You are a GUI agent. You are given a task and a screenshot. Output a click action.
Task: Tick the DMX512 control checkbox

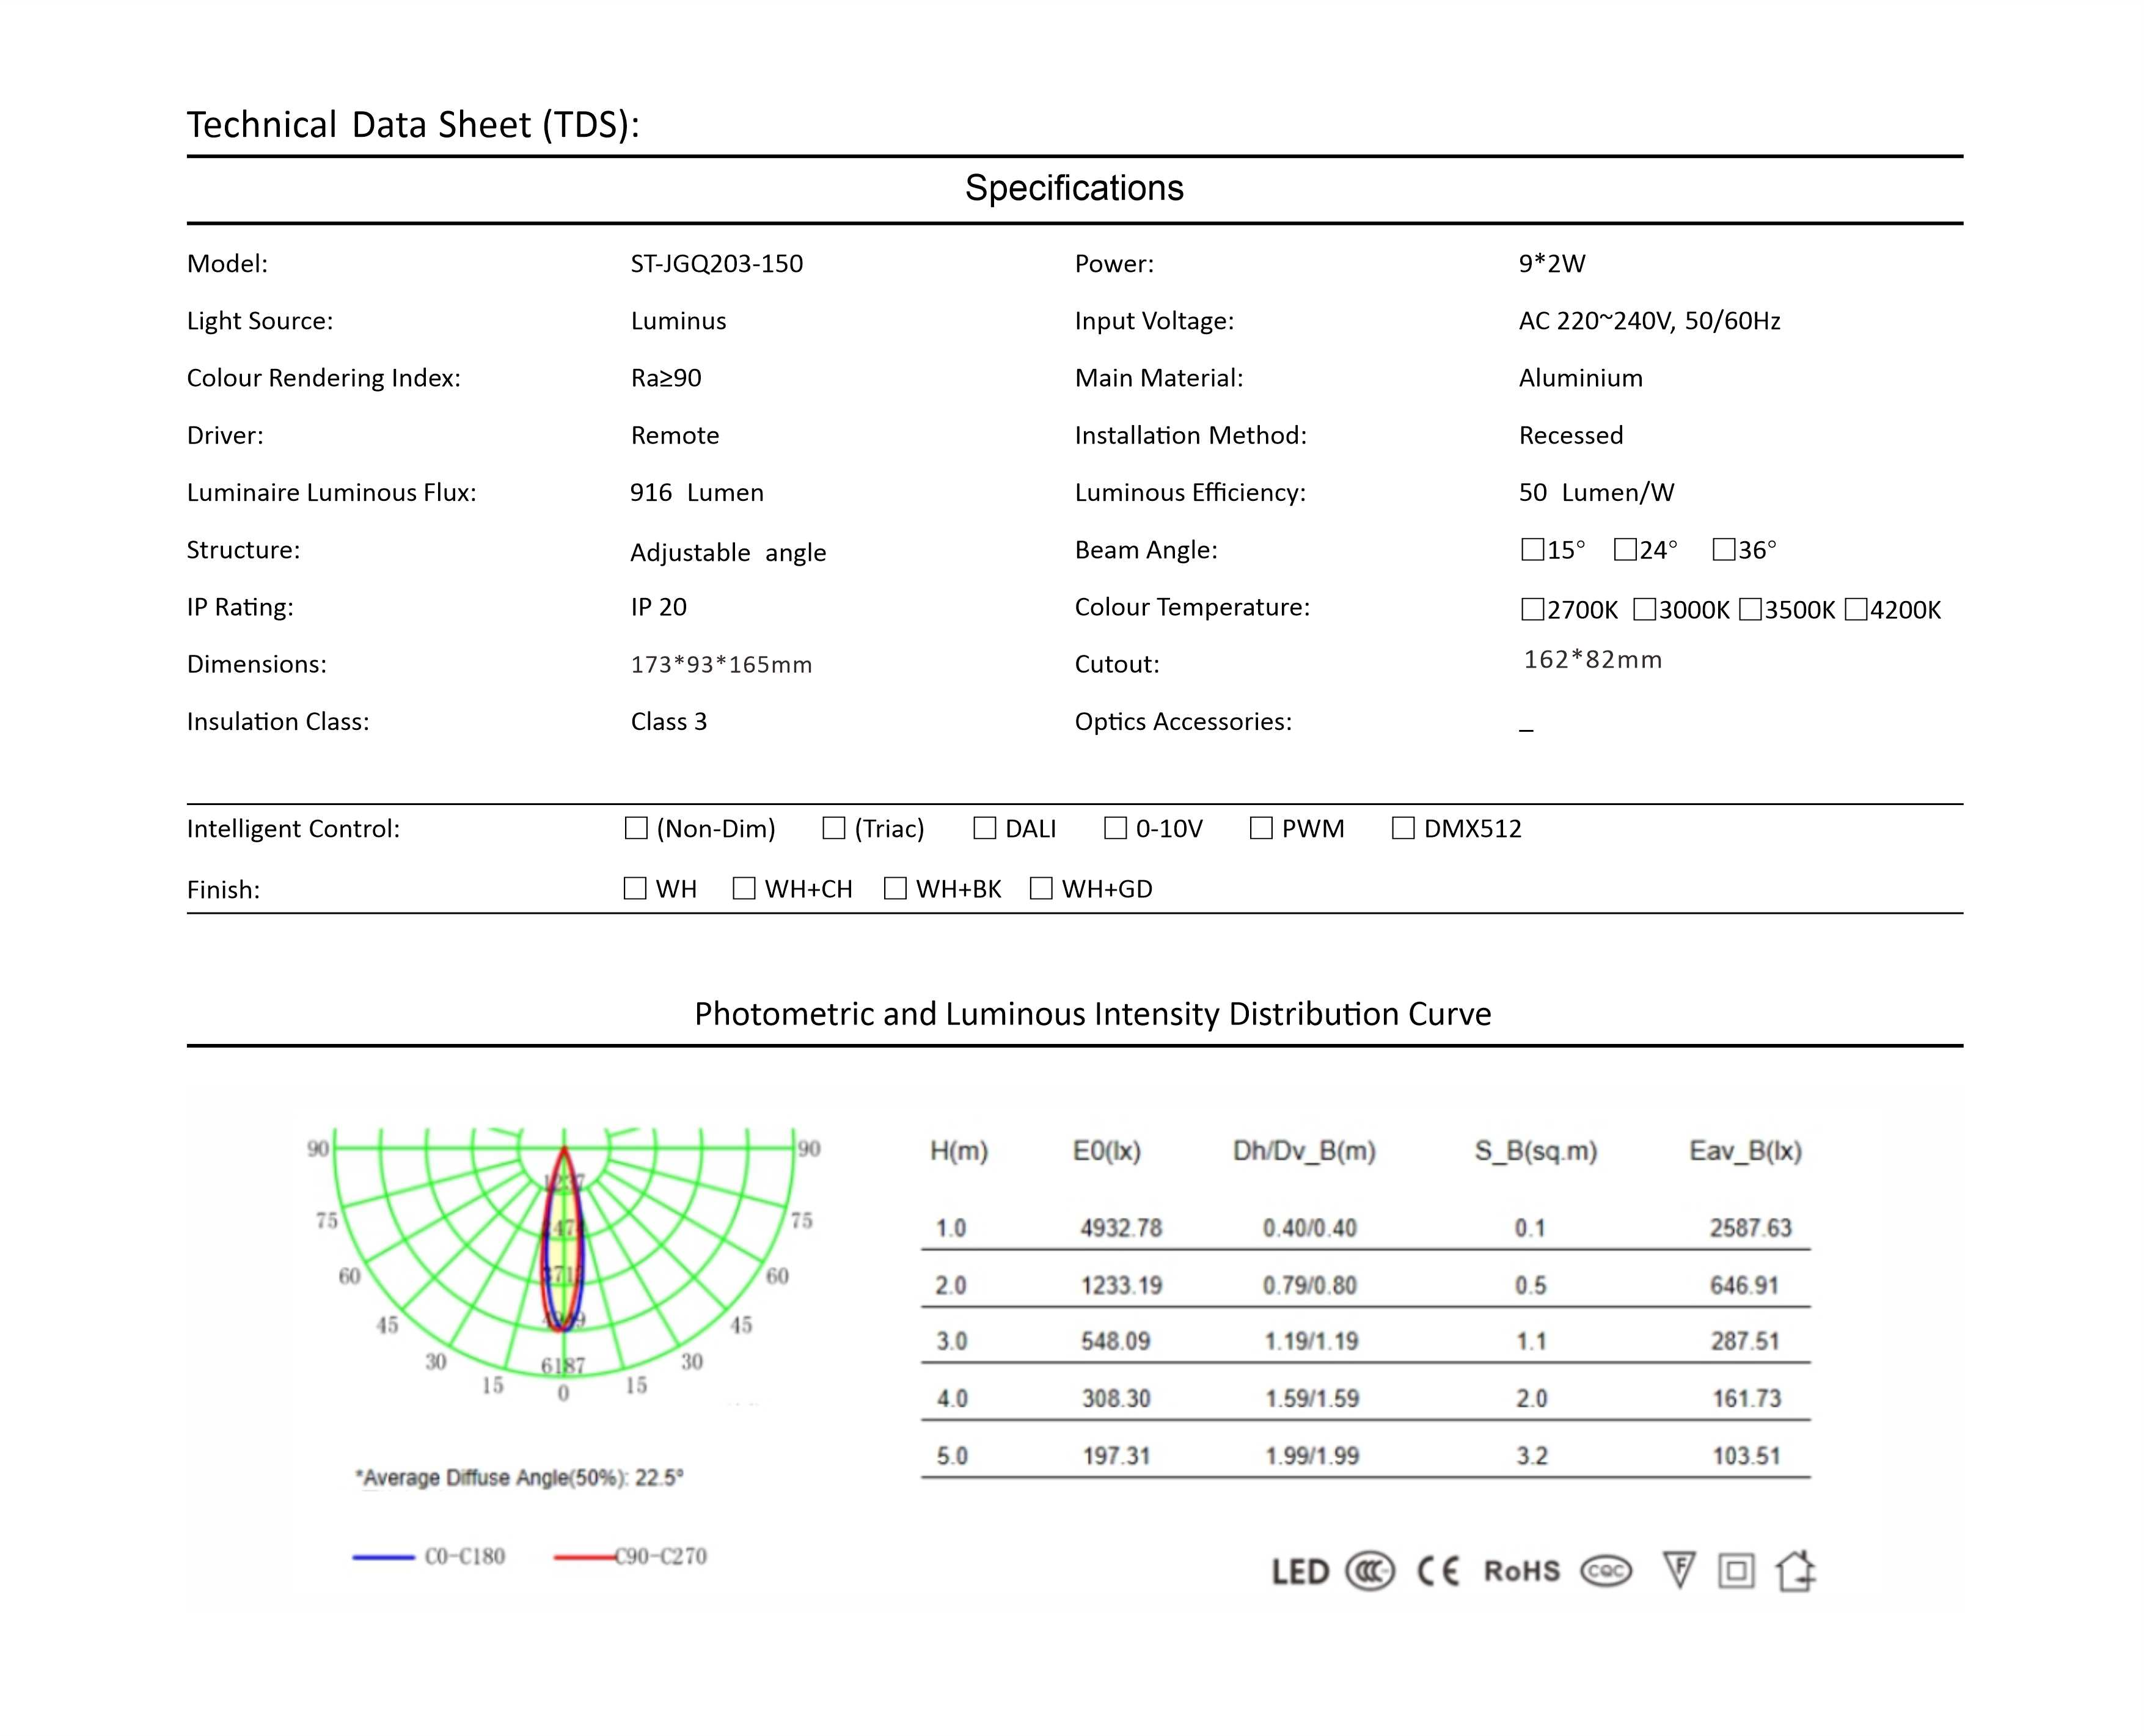click(1403, 829)
